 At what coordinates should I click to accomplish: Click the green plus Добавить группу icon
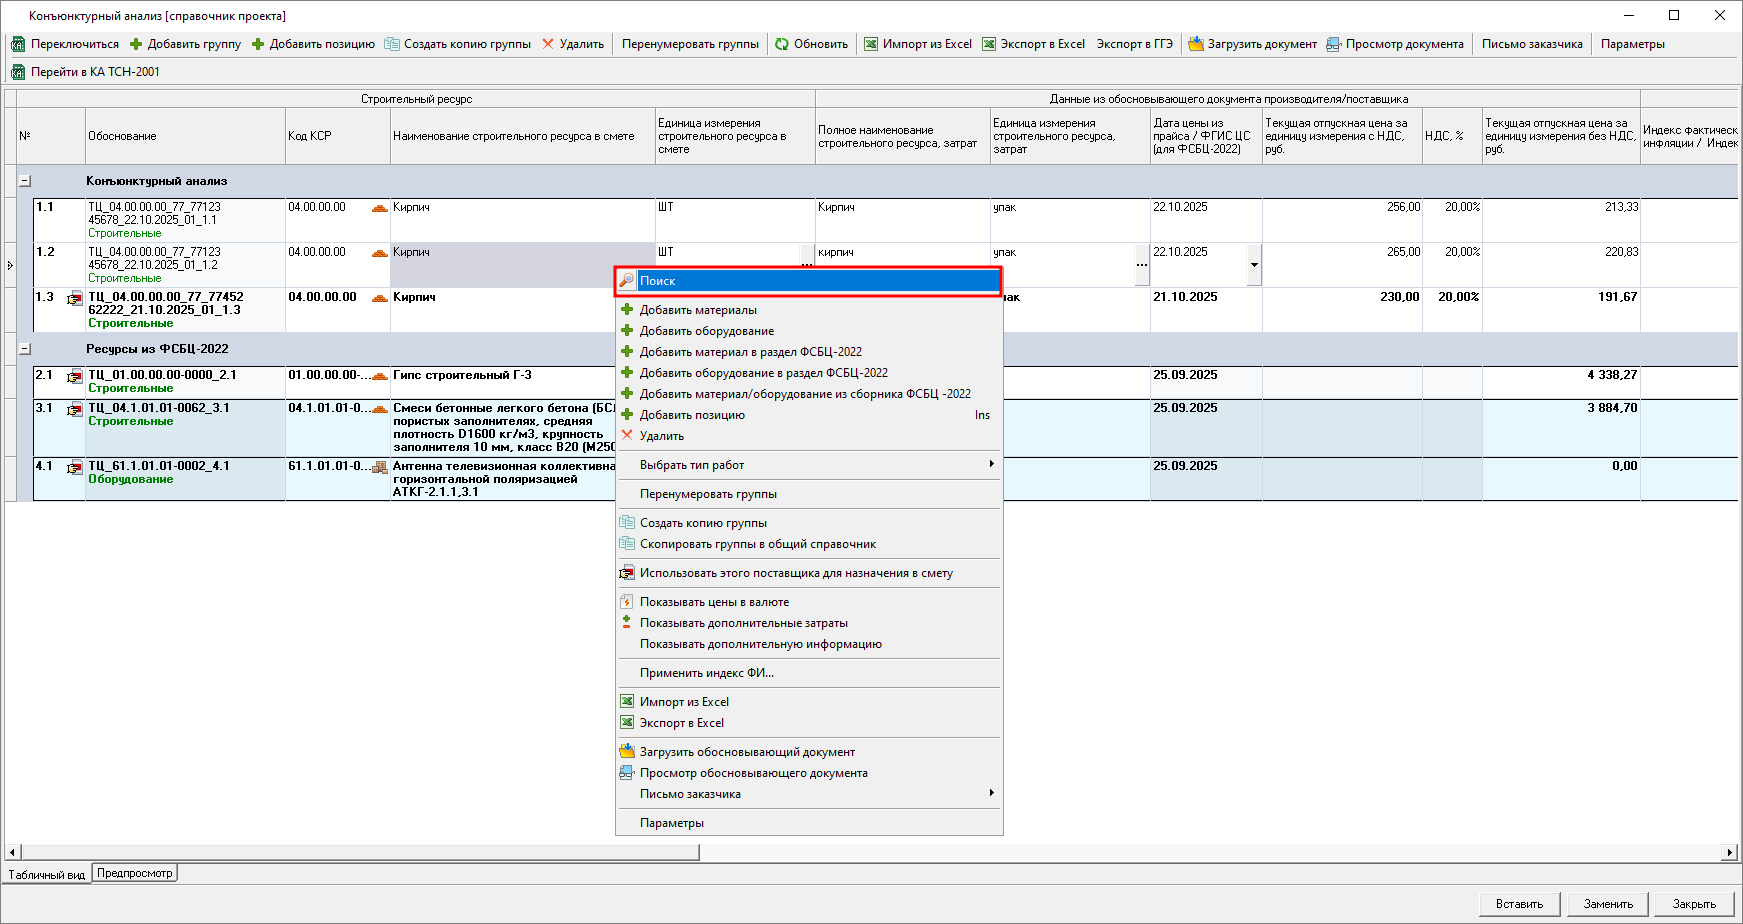pos(136,44)
